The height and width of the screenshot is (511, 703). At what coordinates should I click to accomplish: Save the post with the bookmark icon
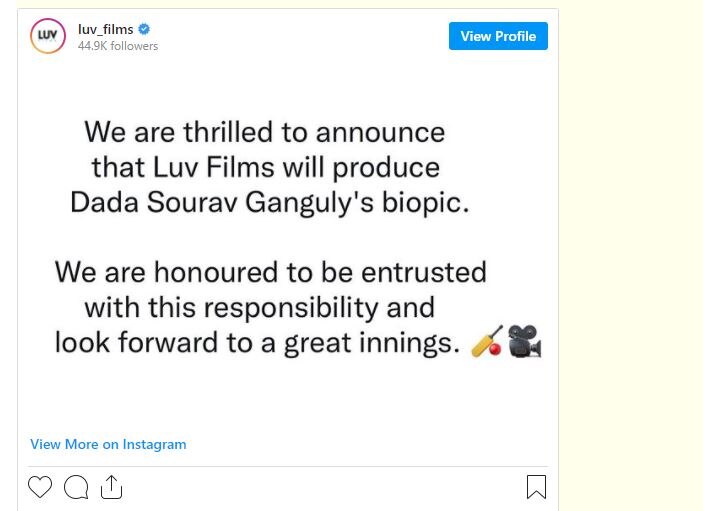pyautogui.click(x=536, y=487)
